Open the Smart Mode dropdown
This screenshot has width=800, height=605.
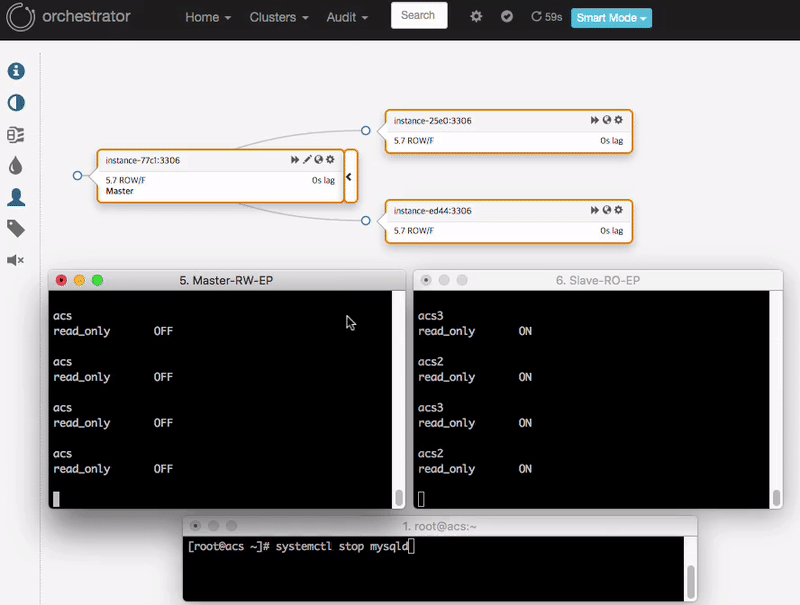[x=611, y=18]
